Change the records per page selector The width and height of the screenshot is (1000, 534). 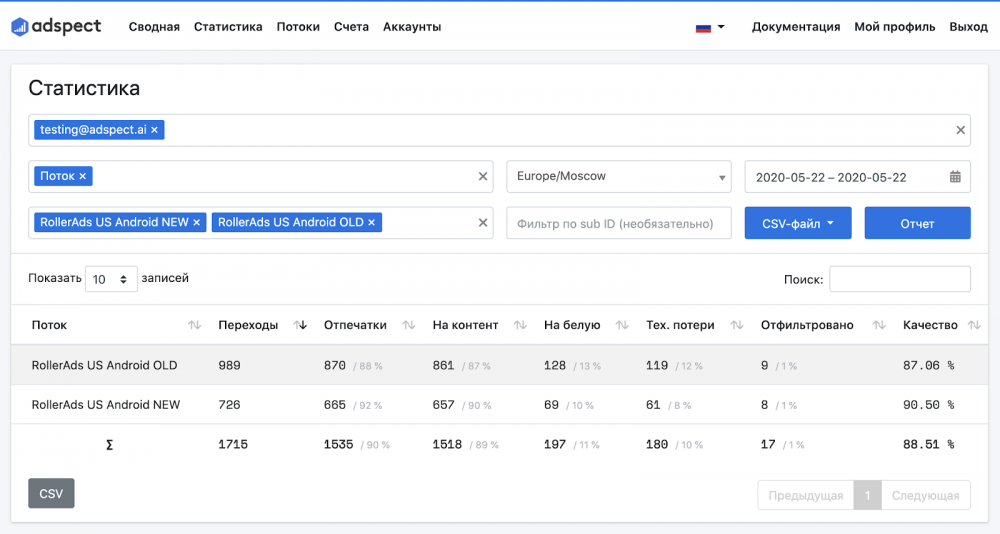coord(111,279)
